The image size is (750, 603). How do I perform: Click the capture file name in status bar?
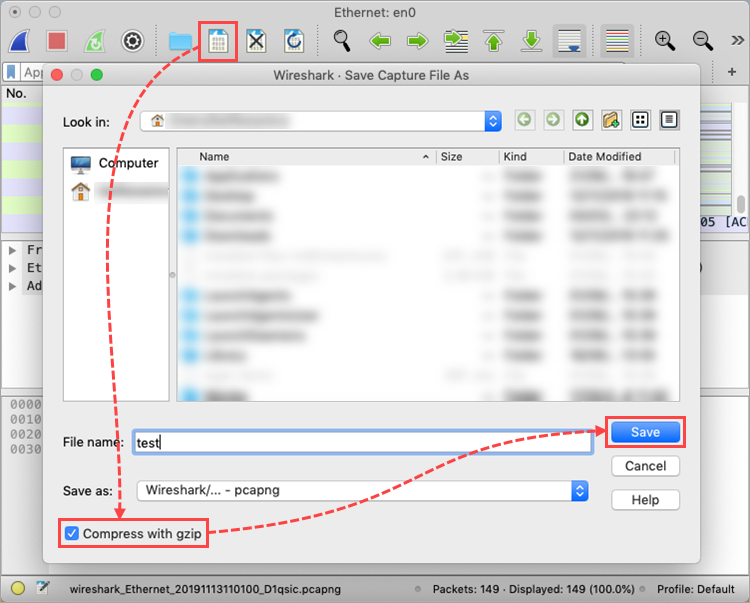pyautogui.click(x=205, y=589)
